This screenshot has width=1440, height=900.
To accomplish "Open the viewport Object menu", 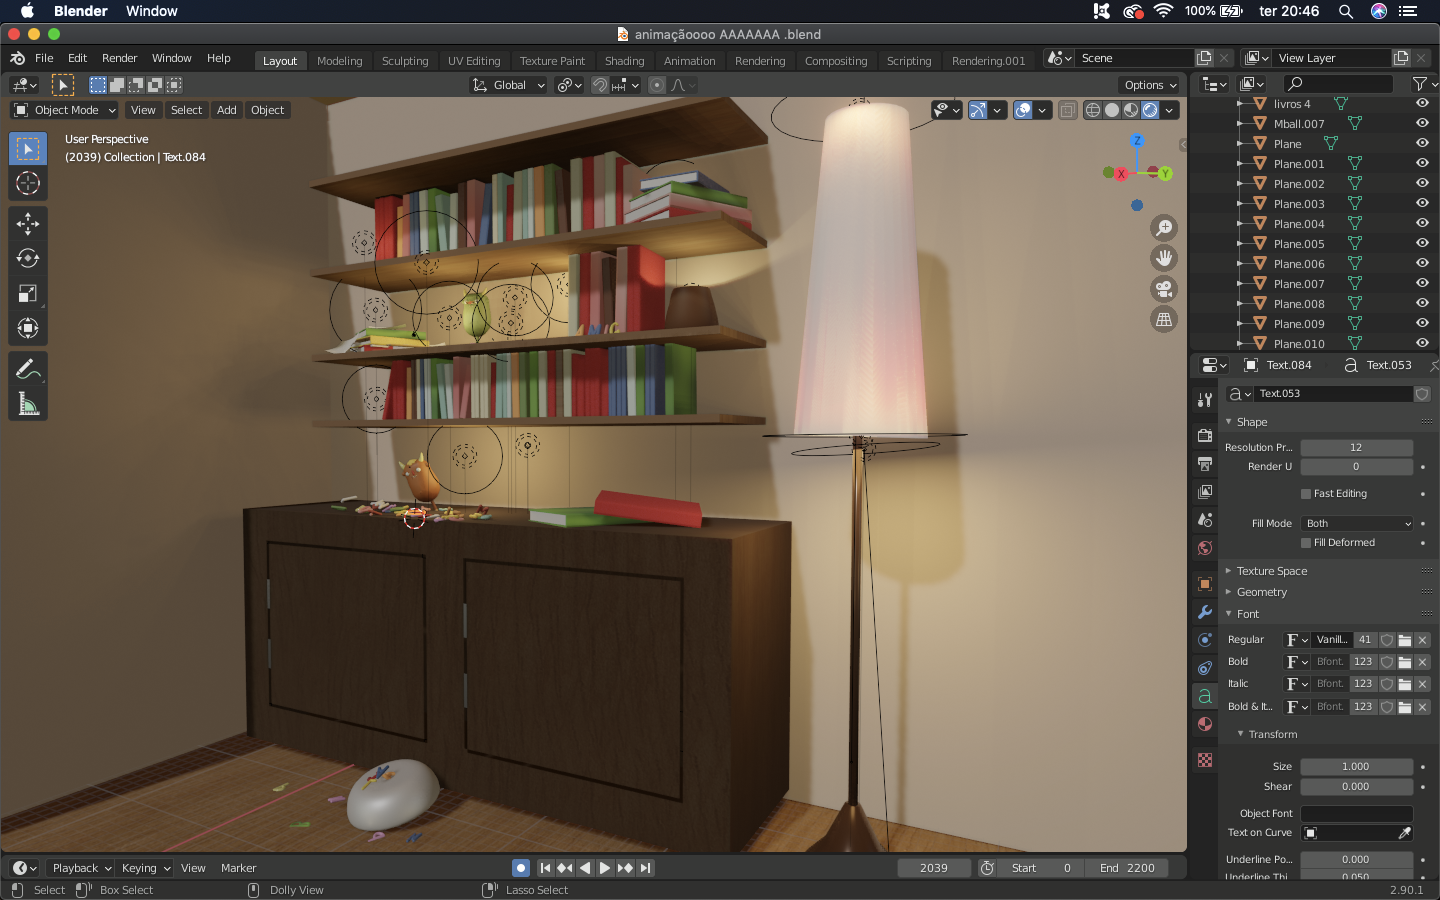I will click(267, 110).
